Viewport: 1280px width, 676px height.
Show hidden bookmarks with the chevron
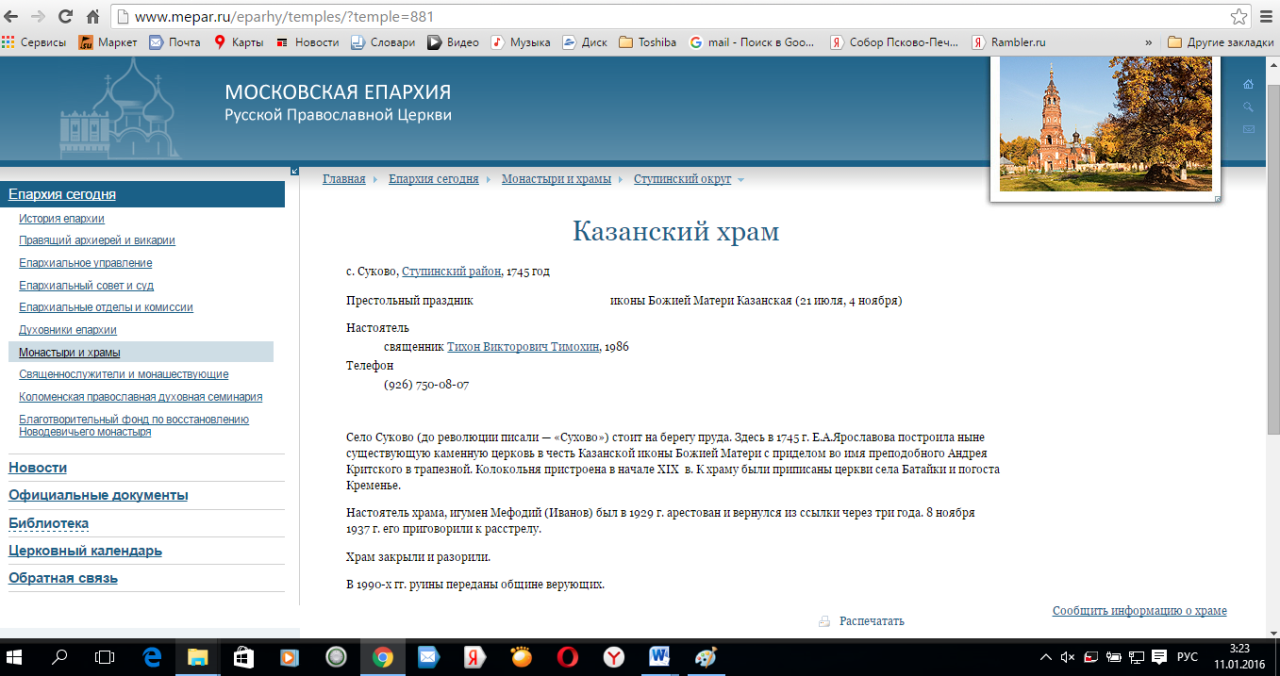coord(1148,42)
